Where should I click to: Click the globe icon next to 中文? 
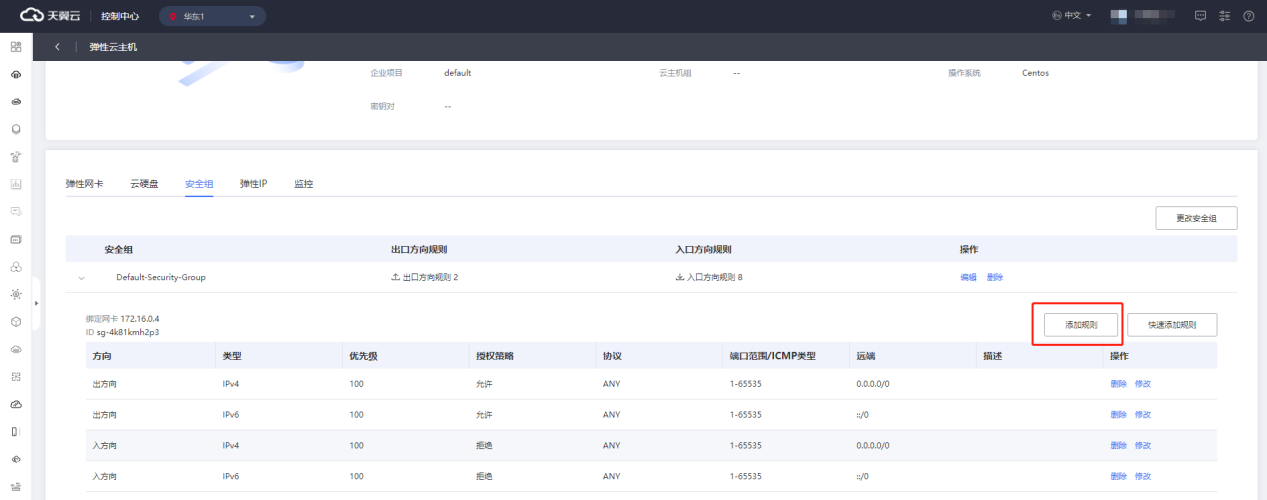1057,16
